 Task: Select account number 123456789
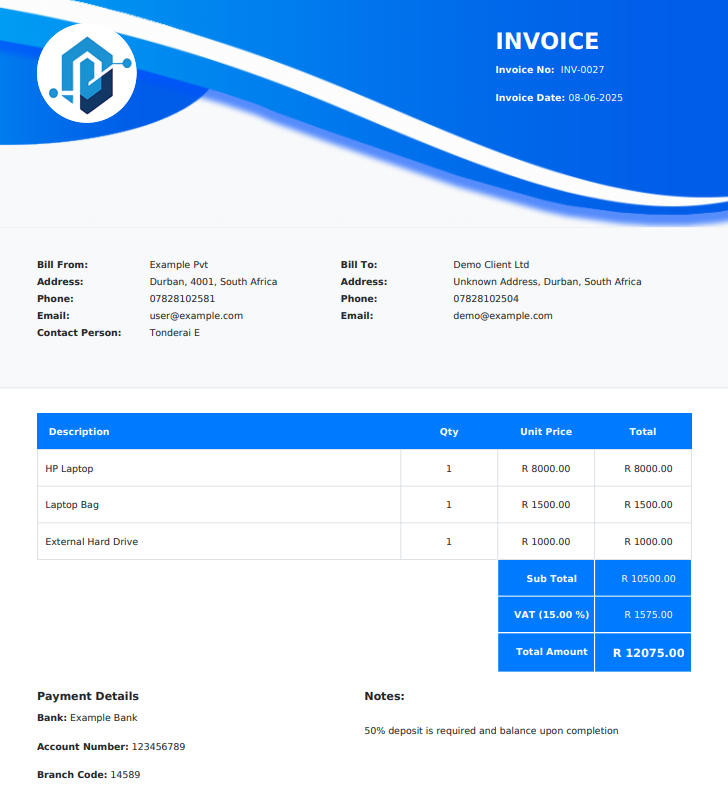(158, 747)
